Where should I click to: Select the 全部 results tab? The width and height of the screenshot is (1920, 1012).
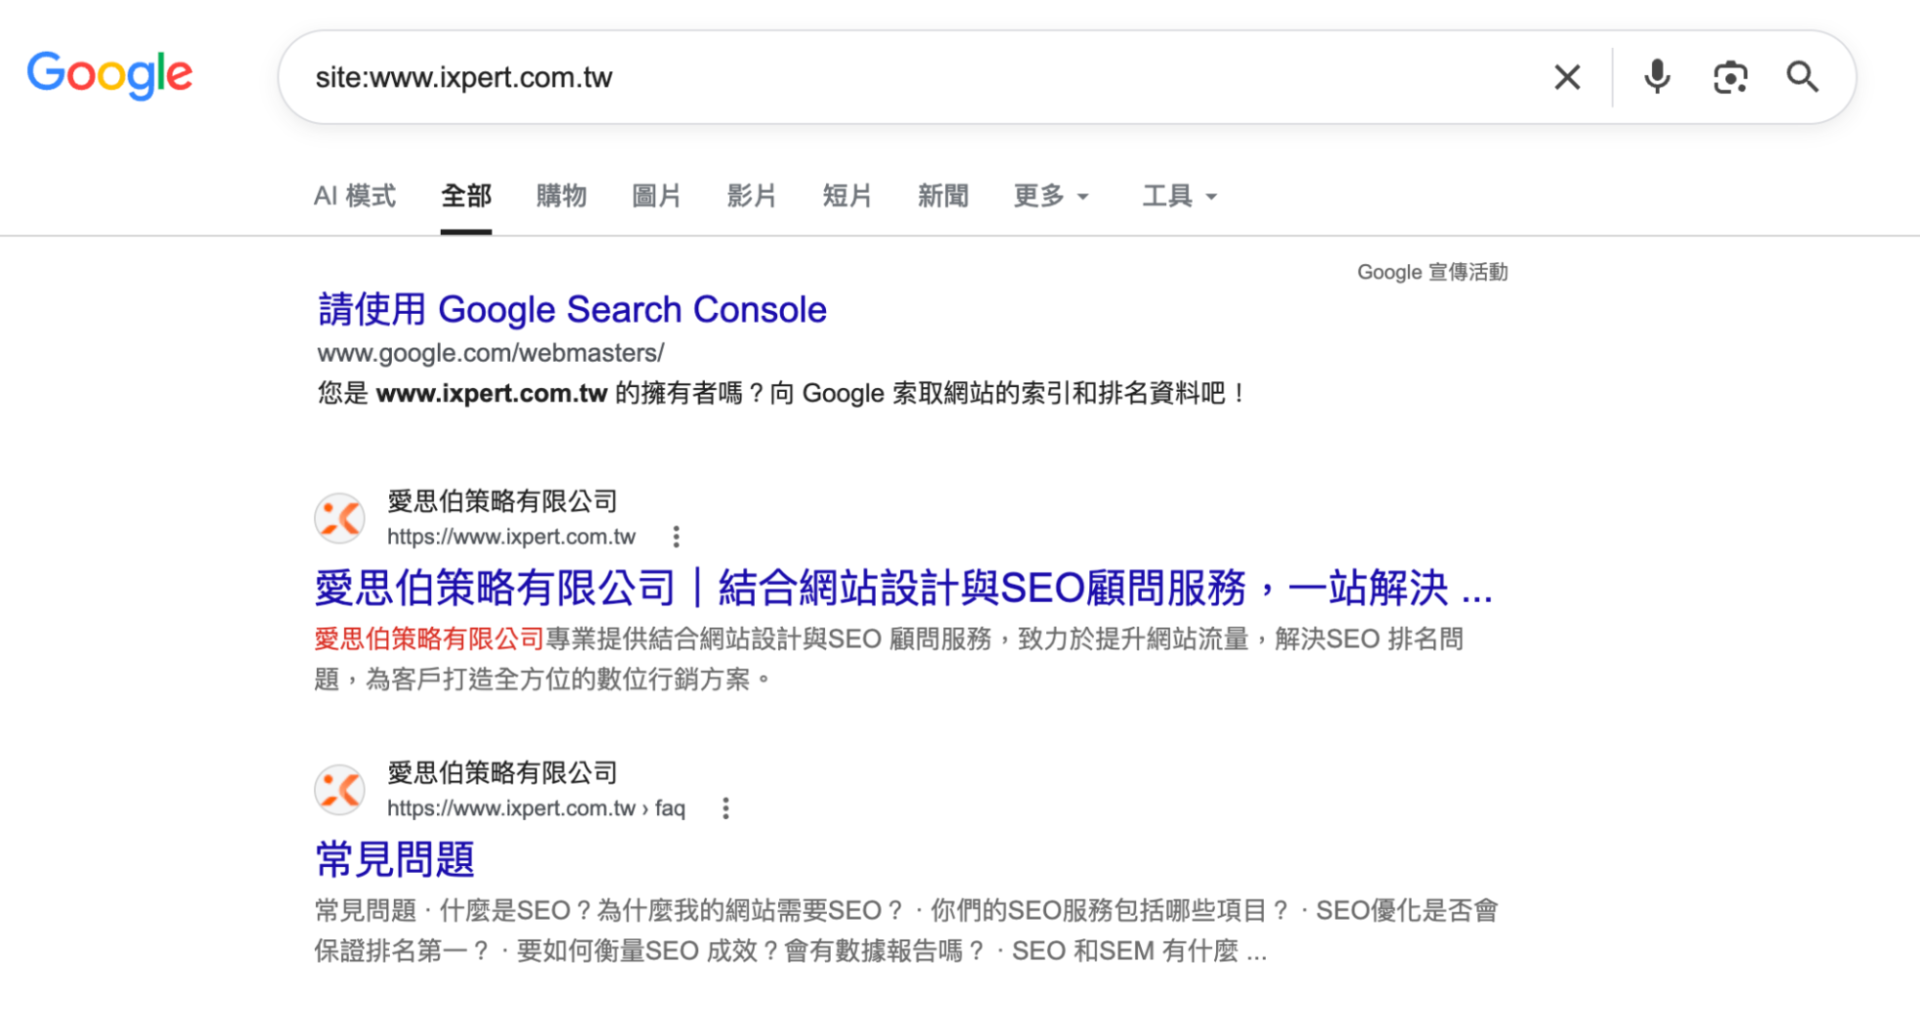click(x=466, y=196)
